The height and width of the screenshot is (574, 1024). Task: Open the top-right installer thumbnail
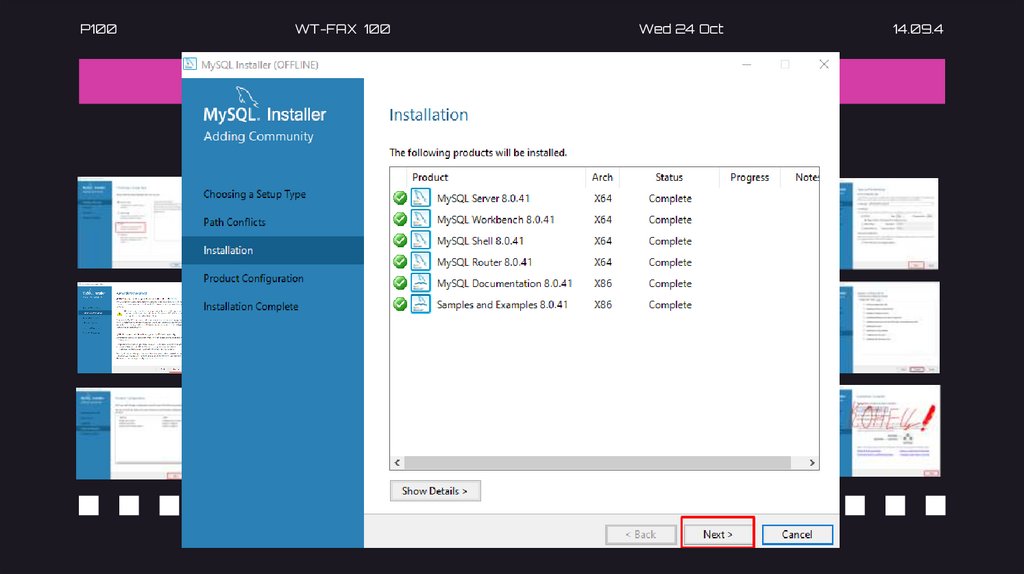click(x=889, y=223)
